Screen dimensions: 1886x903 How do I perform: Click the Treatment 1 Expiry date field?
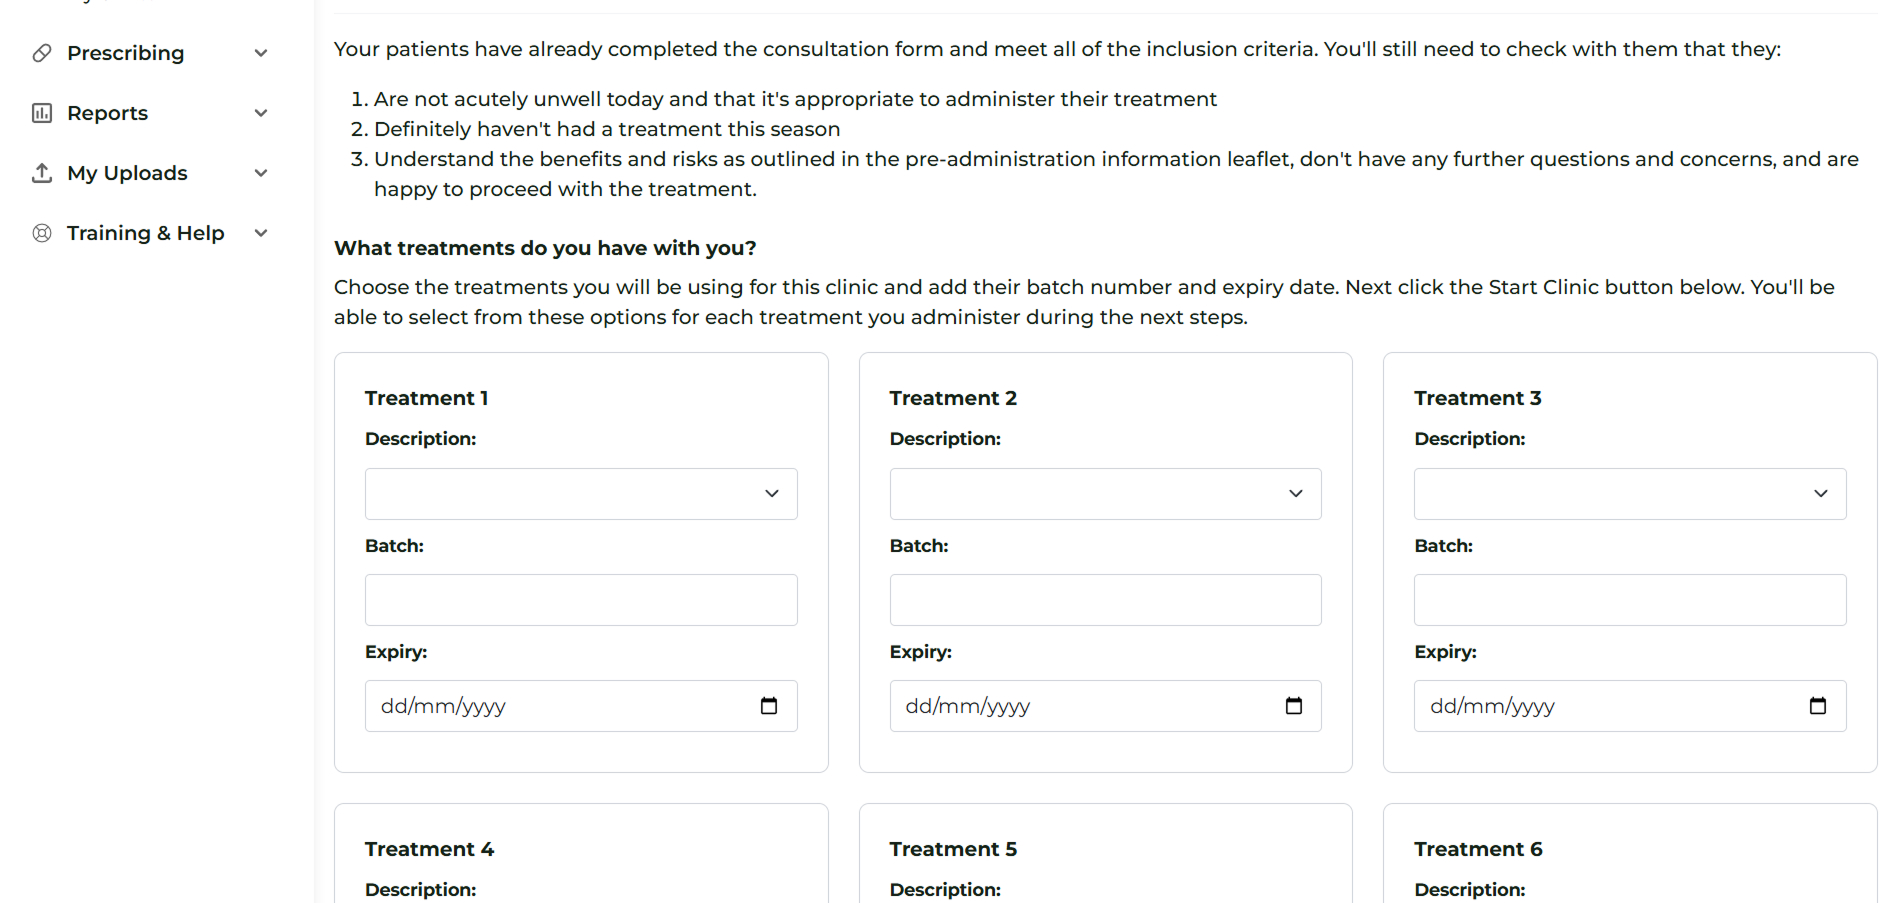click(550, 706)
